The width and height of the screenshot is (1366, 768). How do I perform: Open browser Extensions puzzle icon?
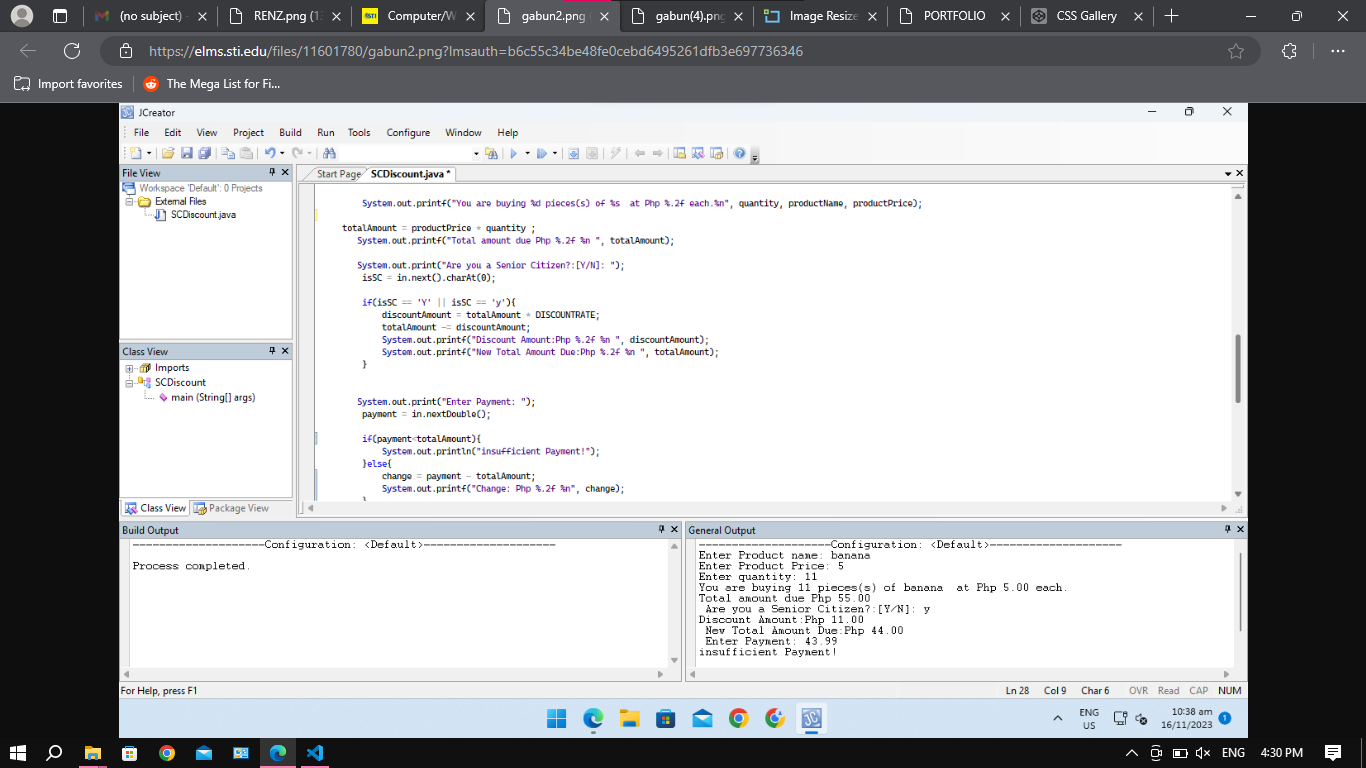point(1289,51)
